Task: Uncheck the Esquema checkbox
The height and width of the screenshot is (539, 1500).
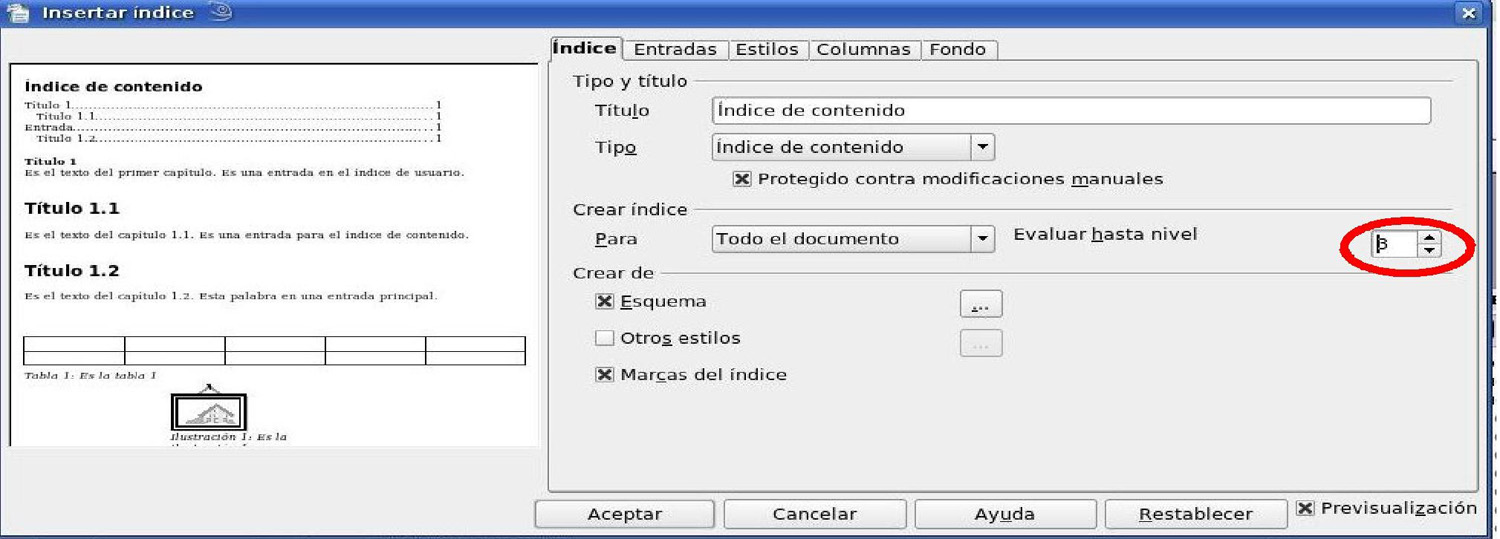Action: coord(604,302)
